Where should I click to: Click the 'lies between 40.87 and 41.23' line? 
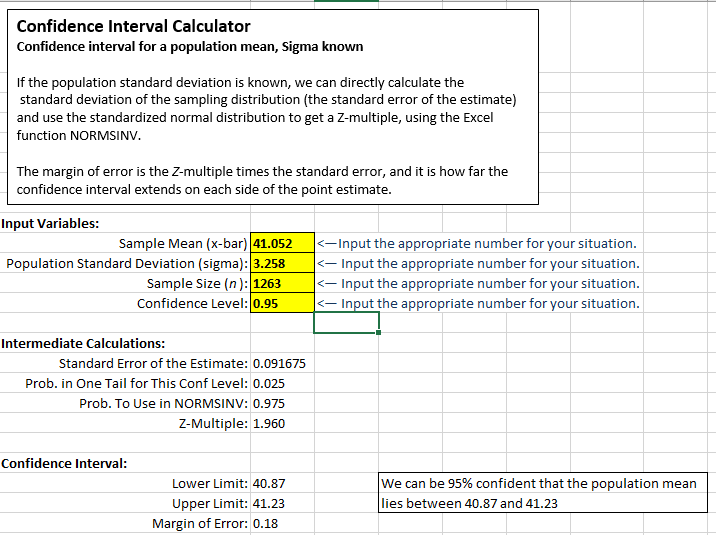coord(469,504)
